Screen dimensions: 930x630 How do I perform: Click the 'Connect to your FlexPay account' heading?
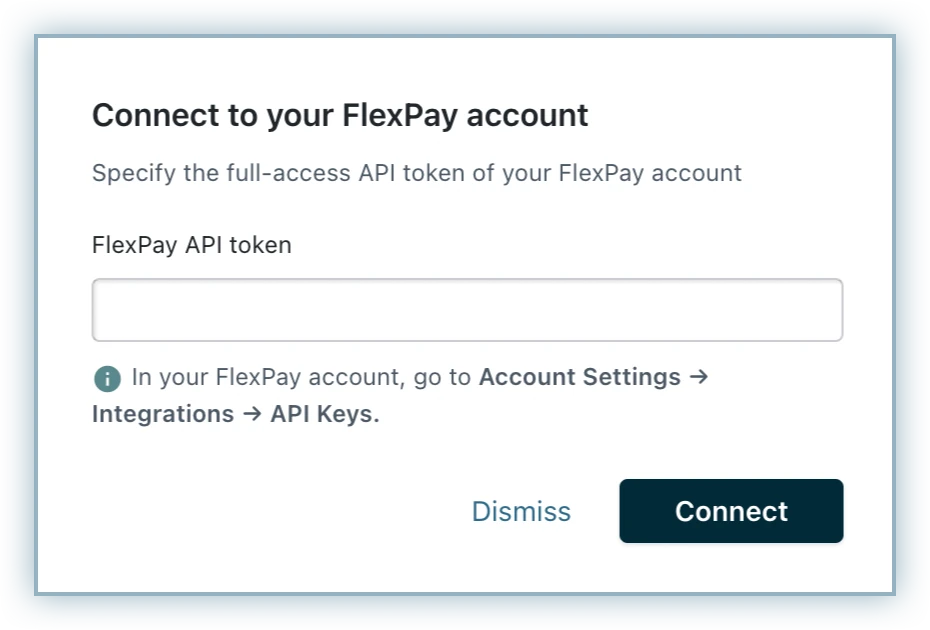(x=340, y=115)
